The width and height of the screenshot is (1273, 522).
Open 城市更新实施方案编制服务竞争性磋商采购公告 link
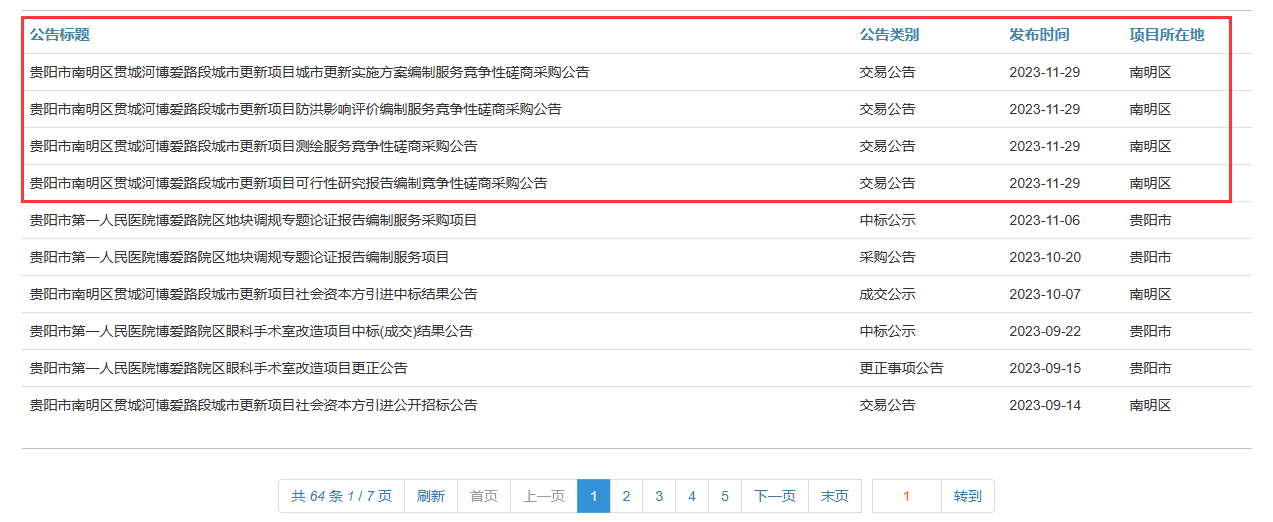309,72
